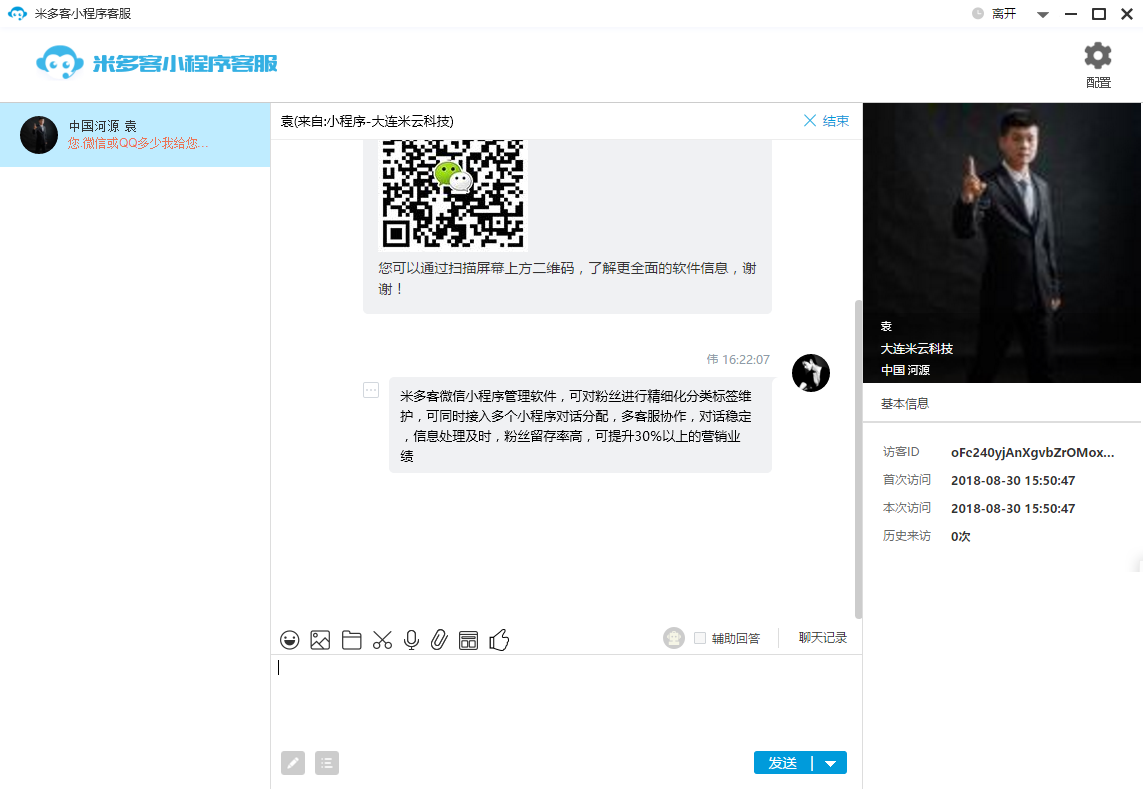The height and width of the screenshot is (789, 1143).
Task: Expand the send button dropdown arrow
Action: (x=831, y=764)
